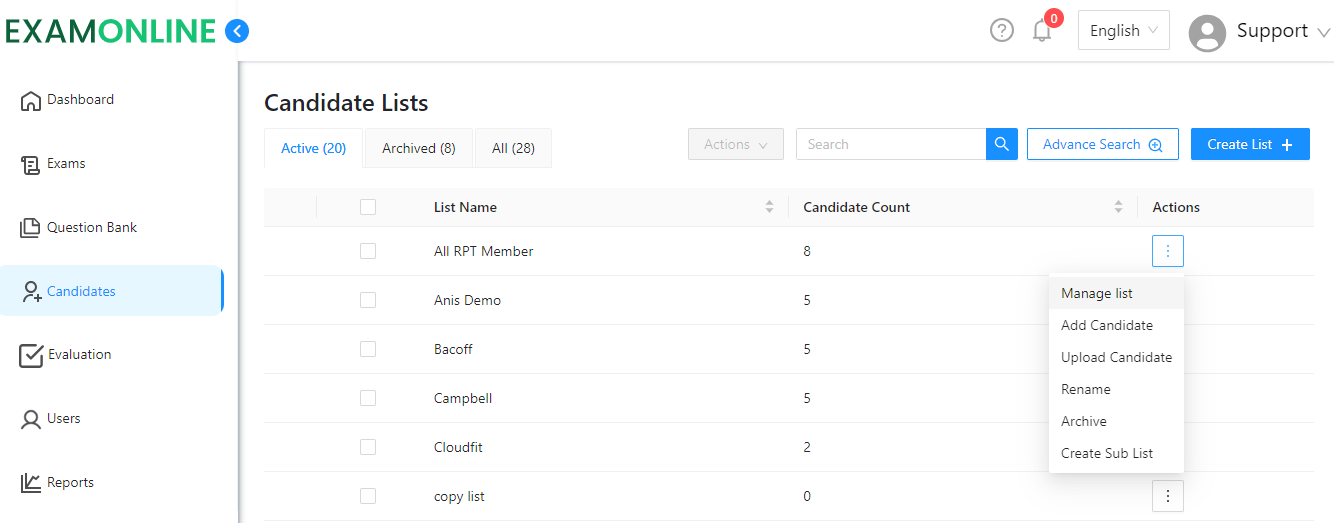1334x523 pixels.
Task: Expand the Support user menu
Action: [x=1259, y=32]
